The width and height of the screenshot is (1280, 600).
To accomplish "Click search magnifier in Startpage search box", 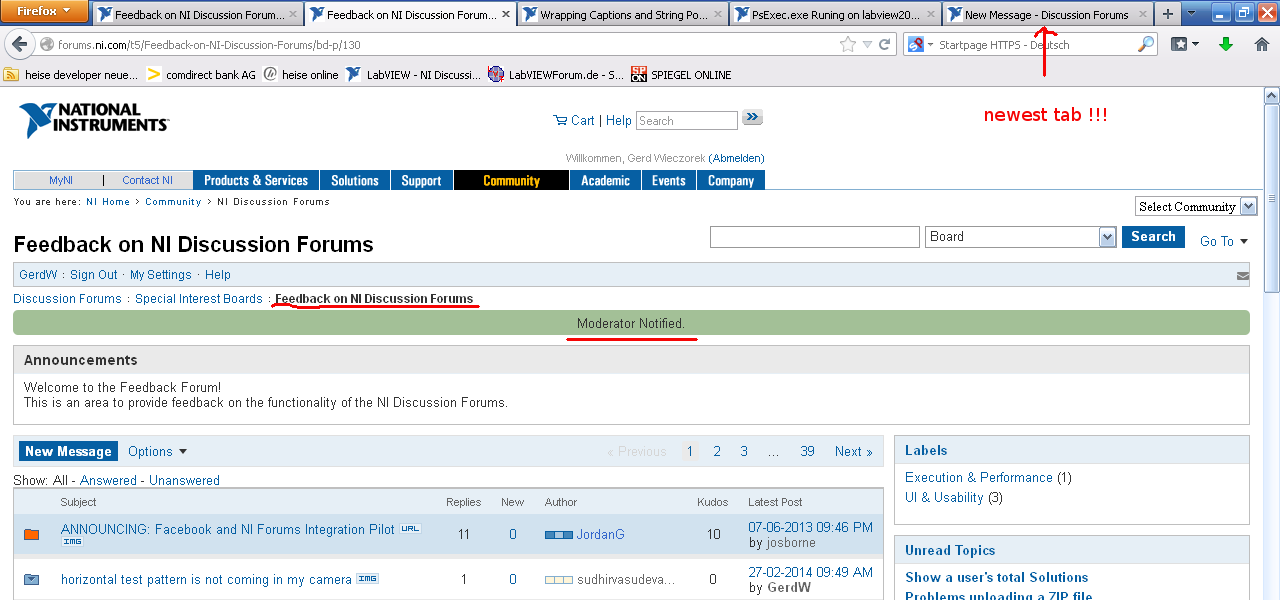I will coord(1146,44).
